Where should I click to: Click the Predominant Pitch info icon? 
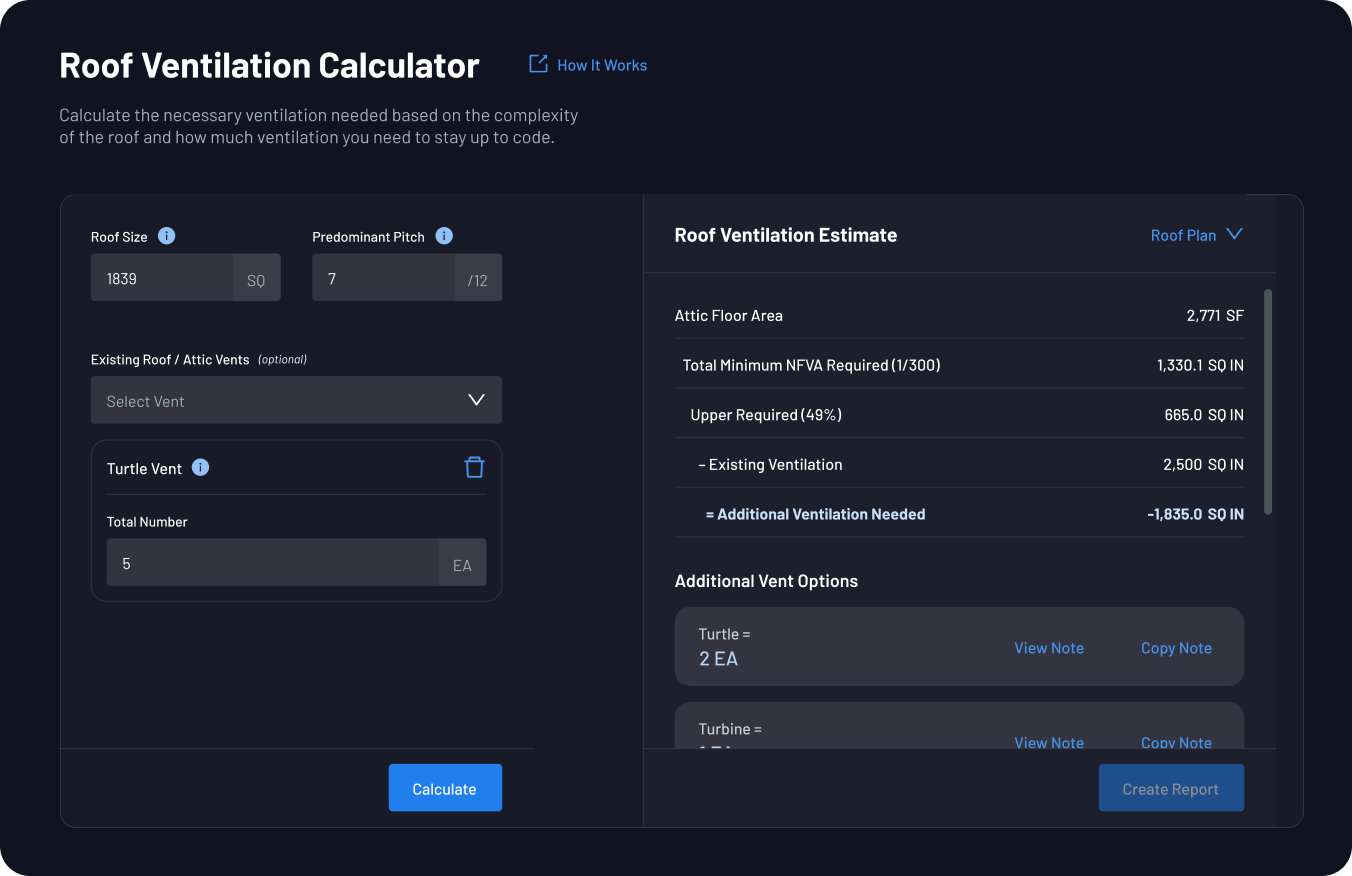(443, 236)
